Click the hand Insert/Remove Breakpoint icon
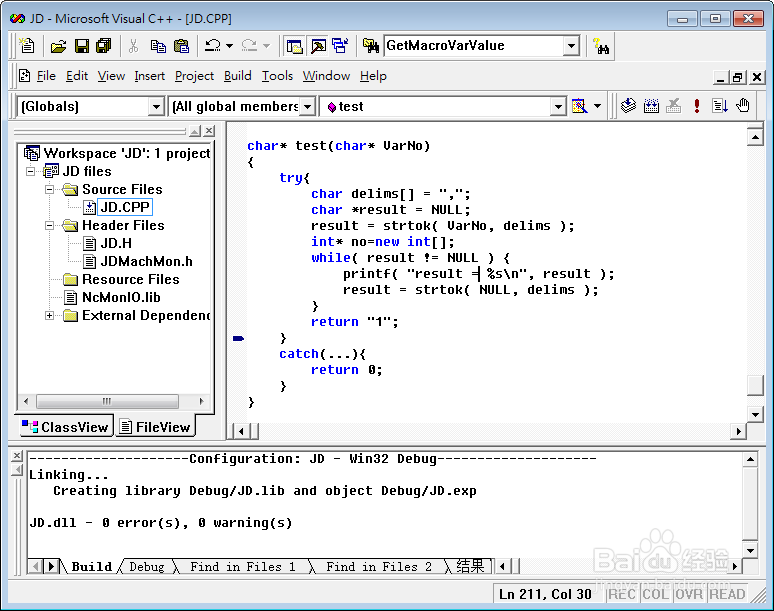 point(743,106)
